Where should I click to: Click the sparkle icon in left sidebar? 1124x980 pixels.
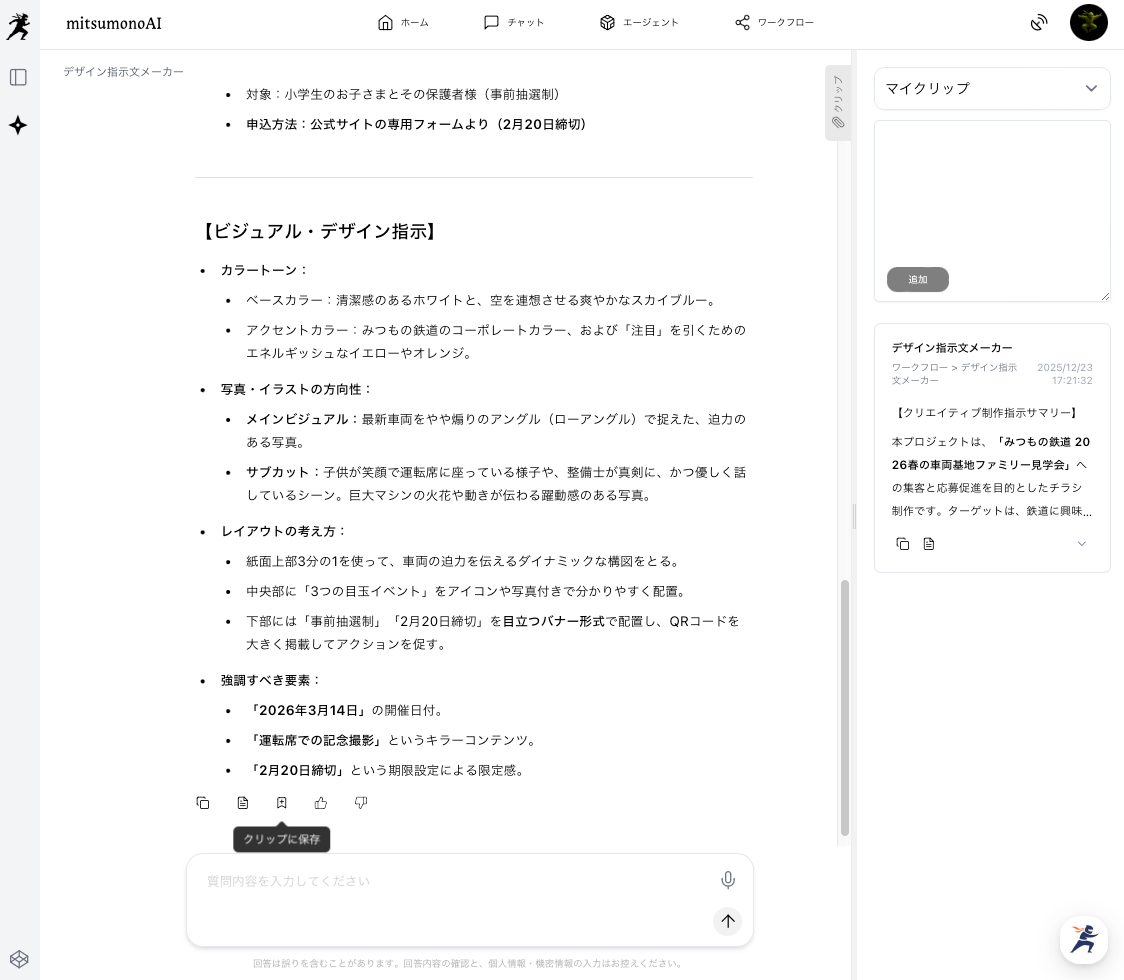(18, 125)
